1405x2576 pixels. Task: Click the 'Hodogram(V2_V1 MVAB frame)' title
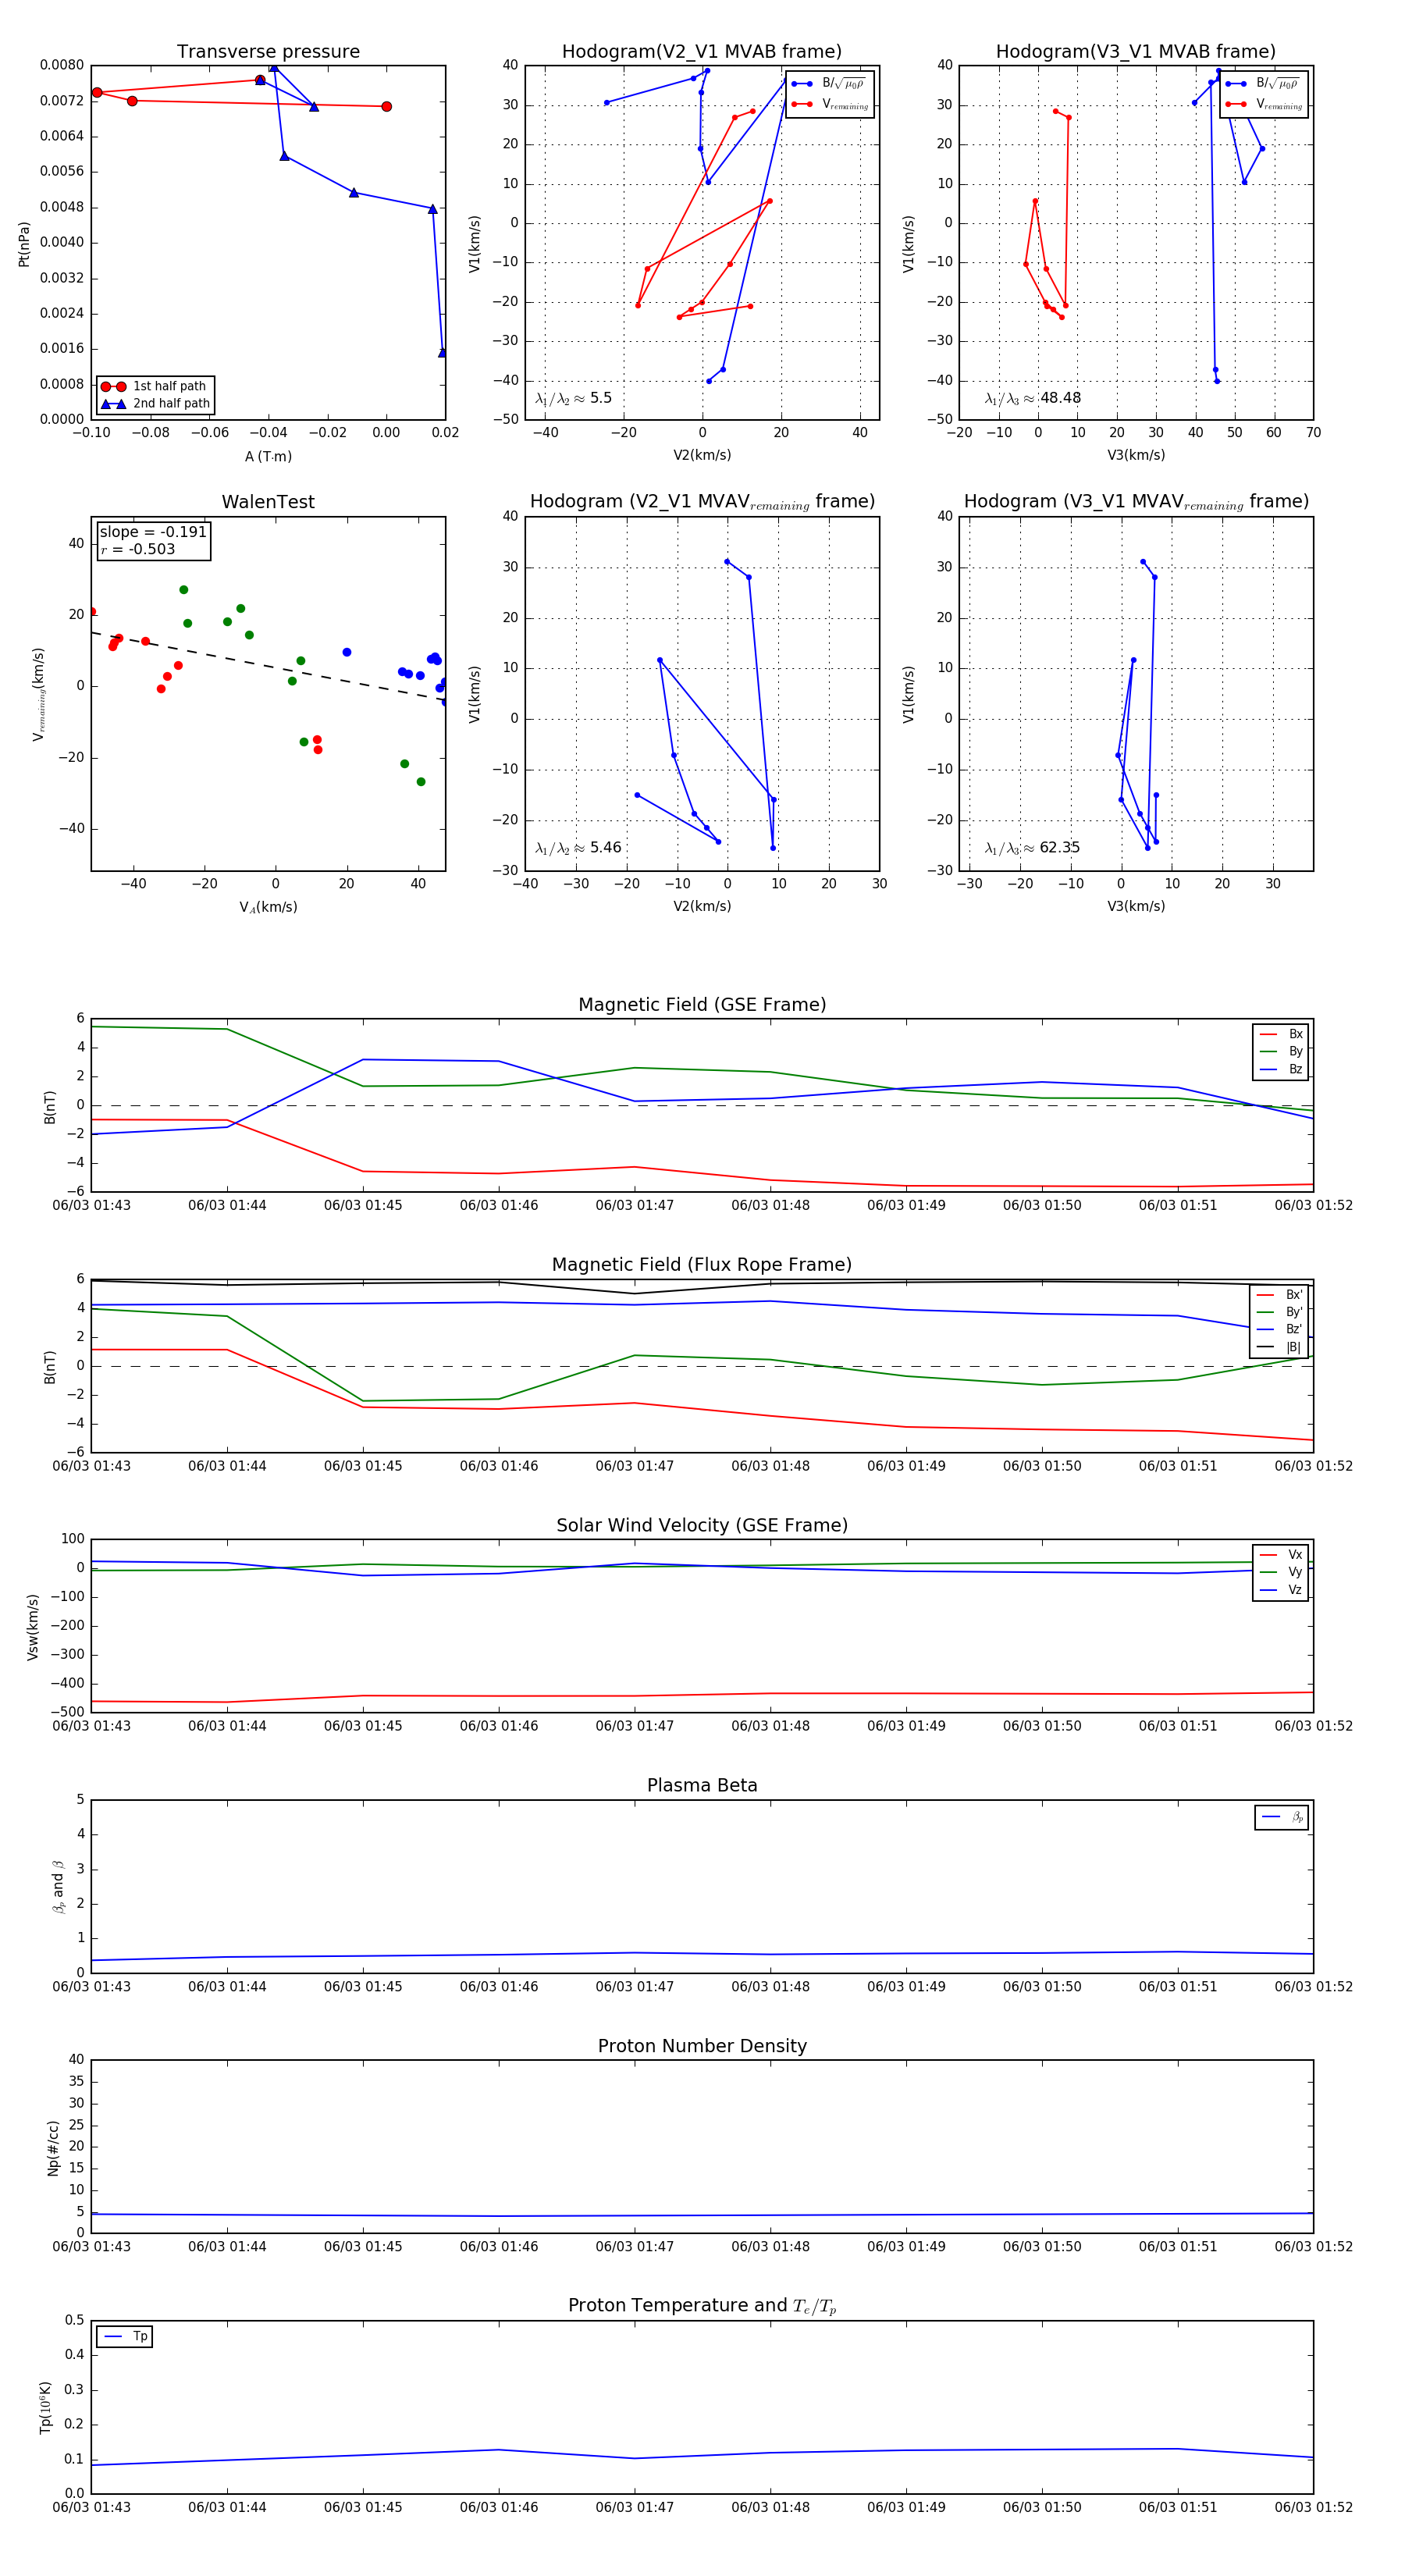pyautogui.click(x=702, y=52)
